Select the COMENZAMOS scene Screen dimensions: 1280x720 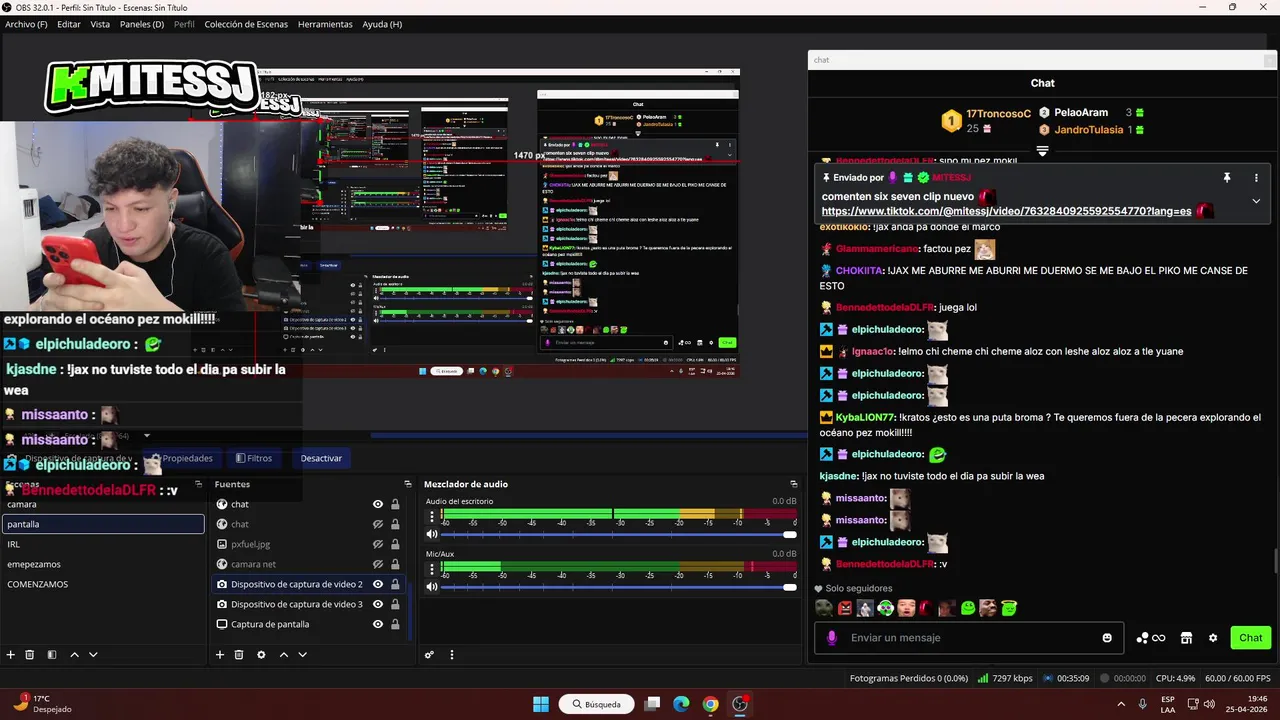pos(103,584)
